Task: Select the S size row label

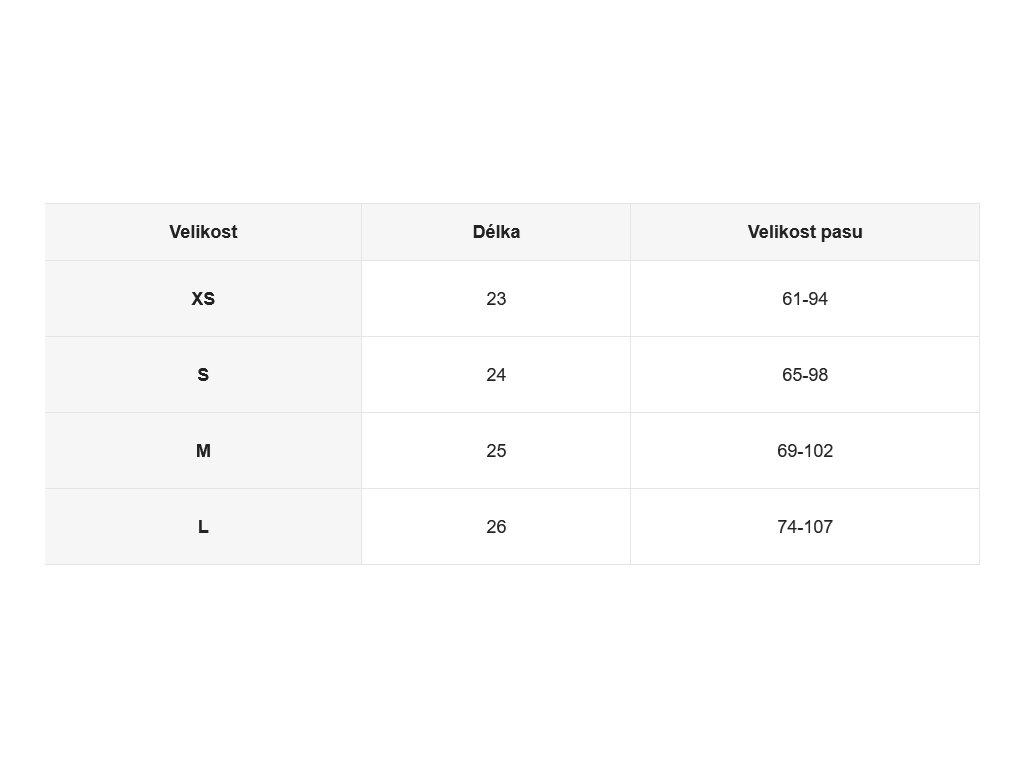Action: point(203,375)
